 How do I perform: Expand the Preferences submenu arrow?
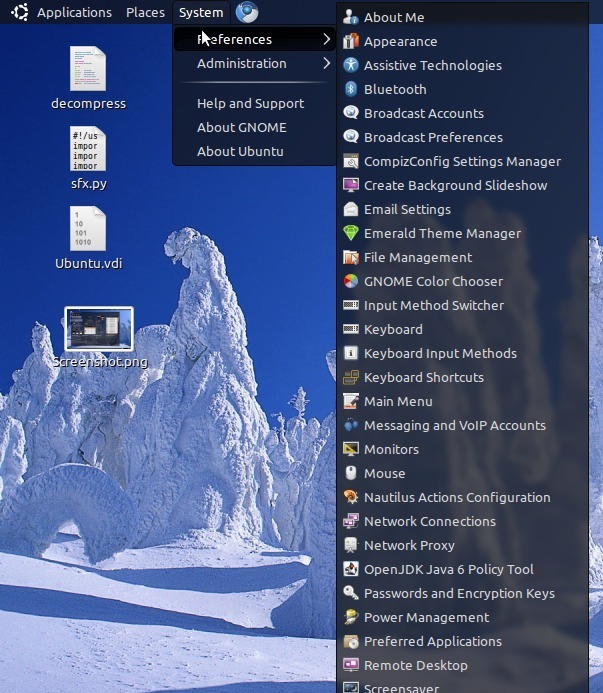click(x=326, y=39)
